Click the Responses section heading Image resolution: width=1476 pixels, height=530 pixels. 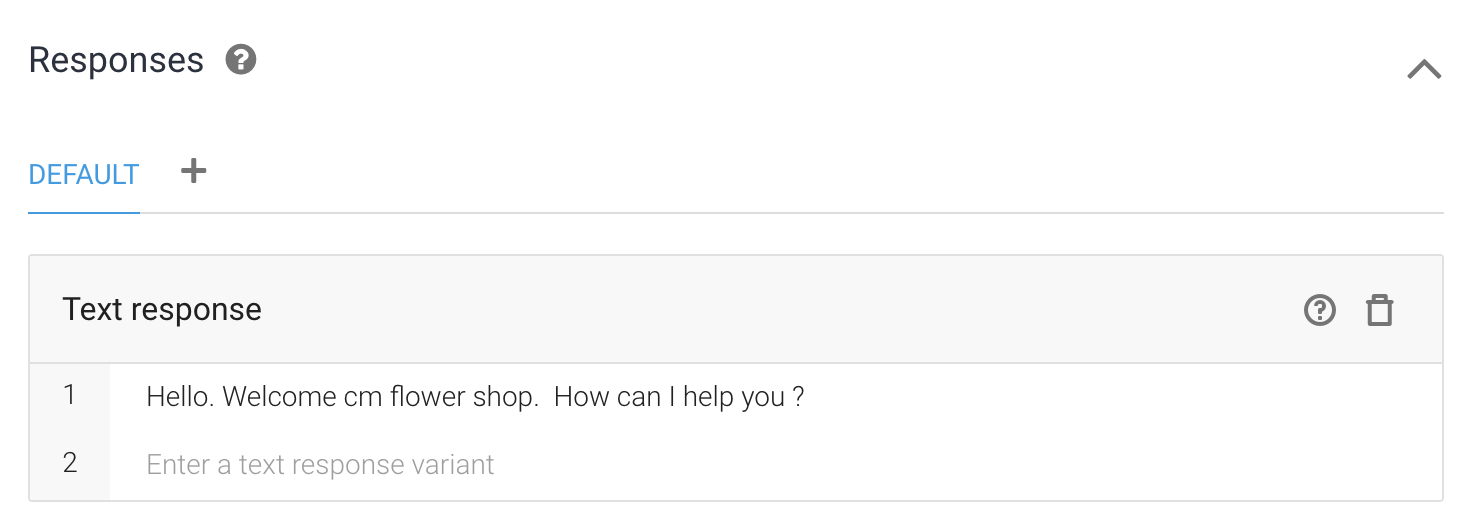116,61
